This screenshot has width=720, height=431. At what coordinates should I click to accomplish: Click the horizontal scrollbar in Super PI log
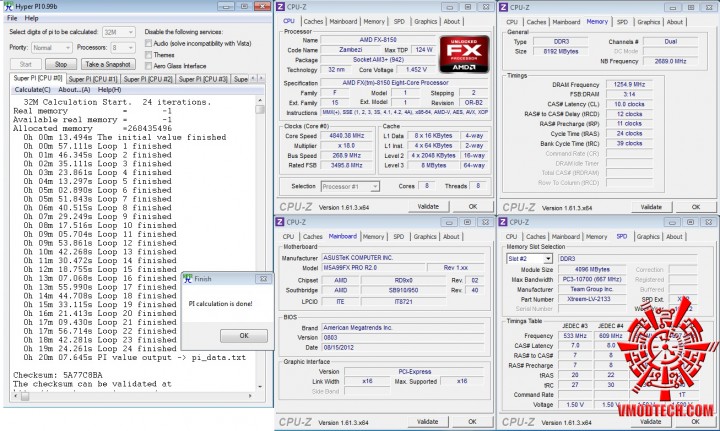135,396
